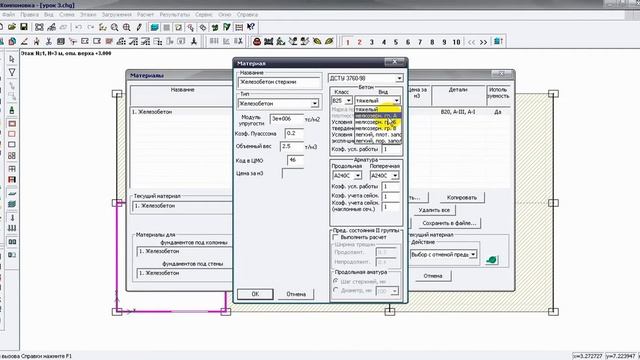Click the zoom in magnifier icon

[127, 27]
